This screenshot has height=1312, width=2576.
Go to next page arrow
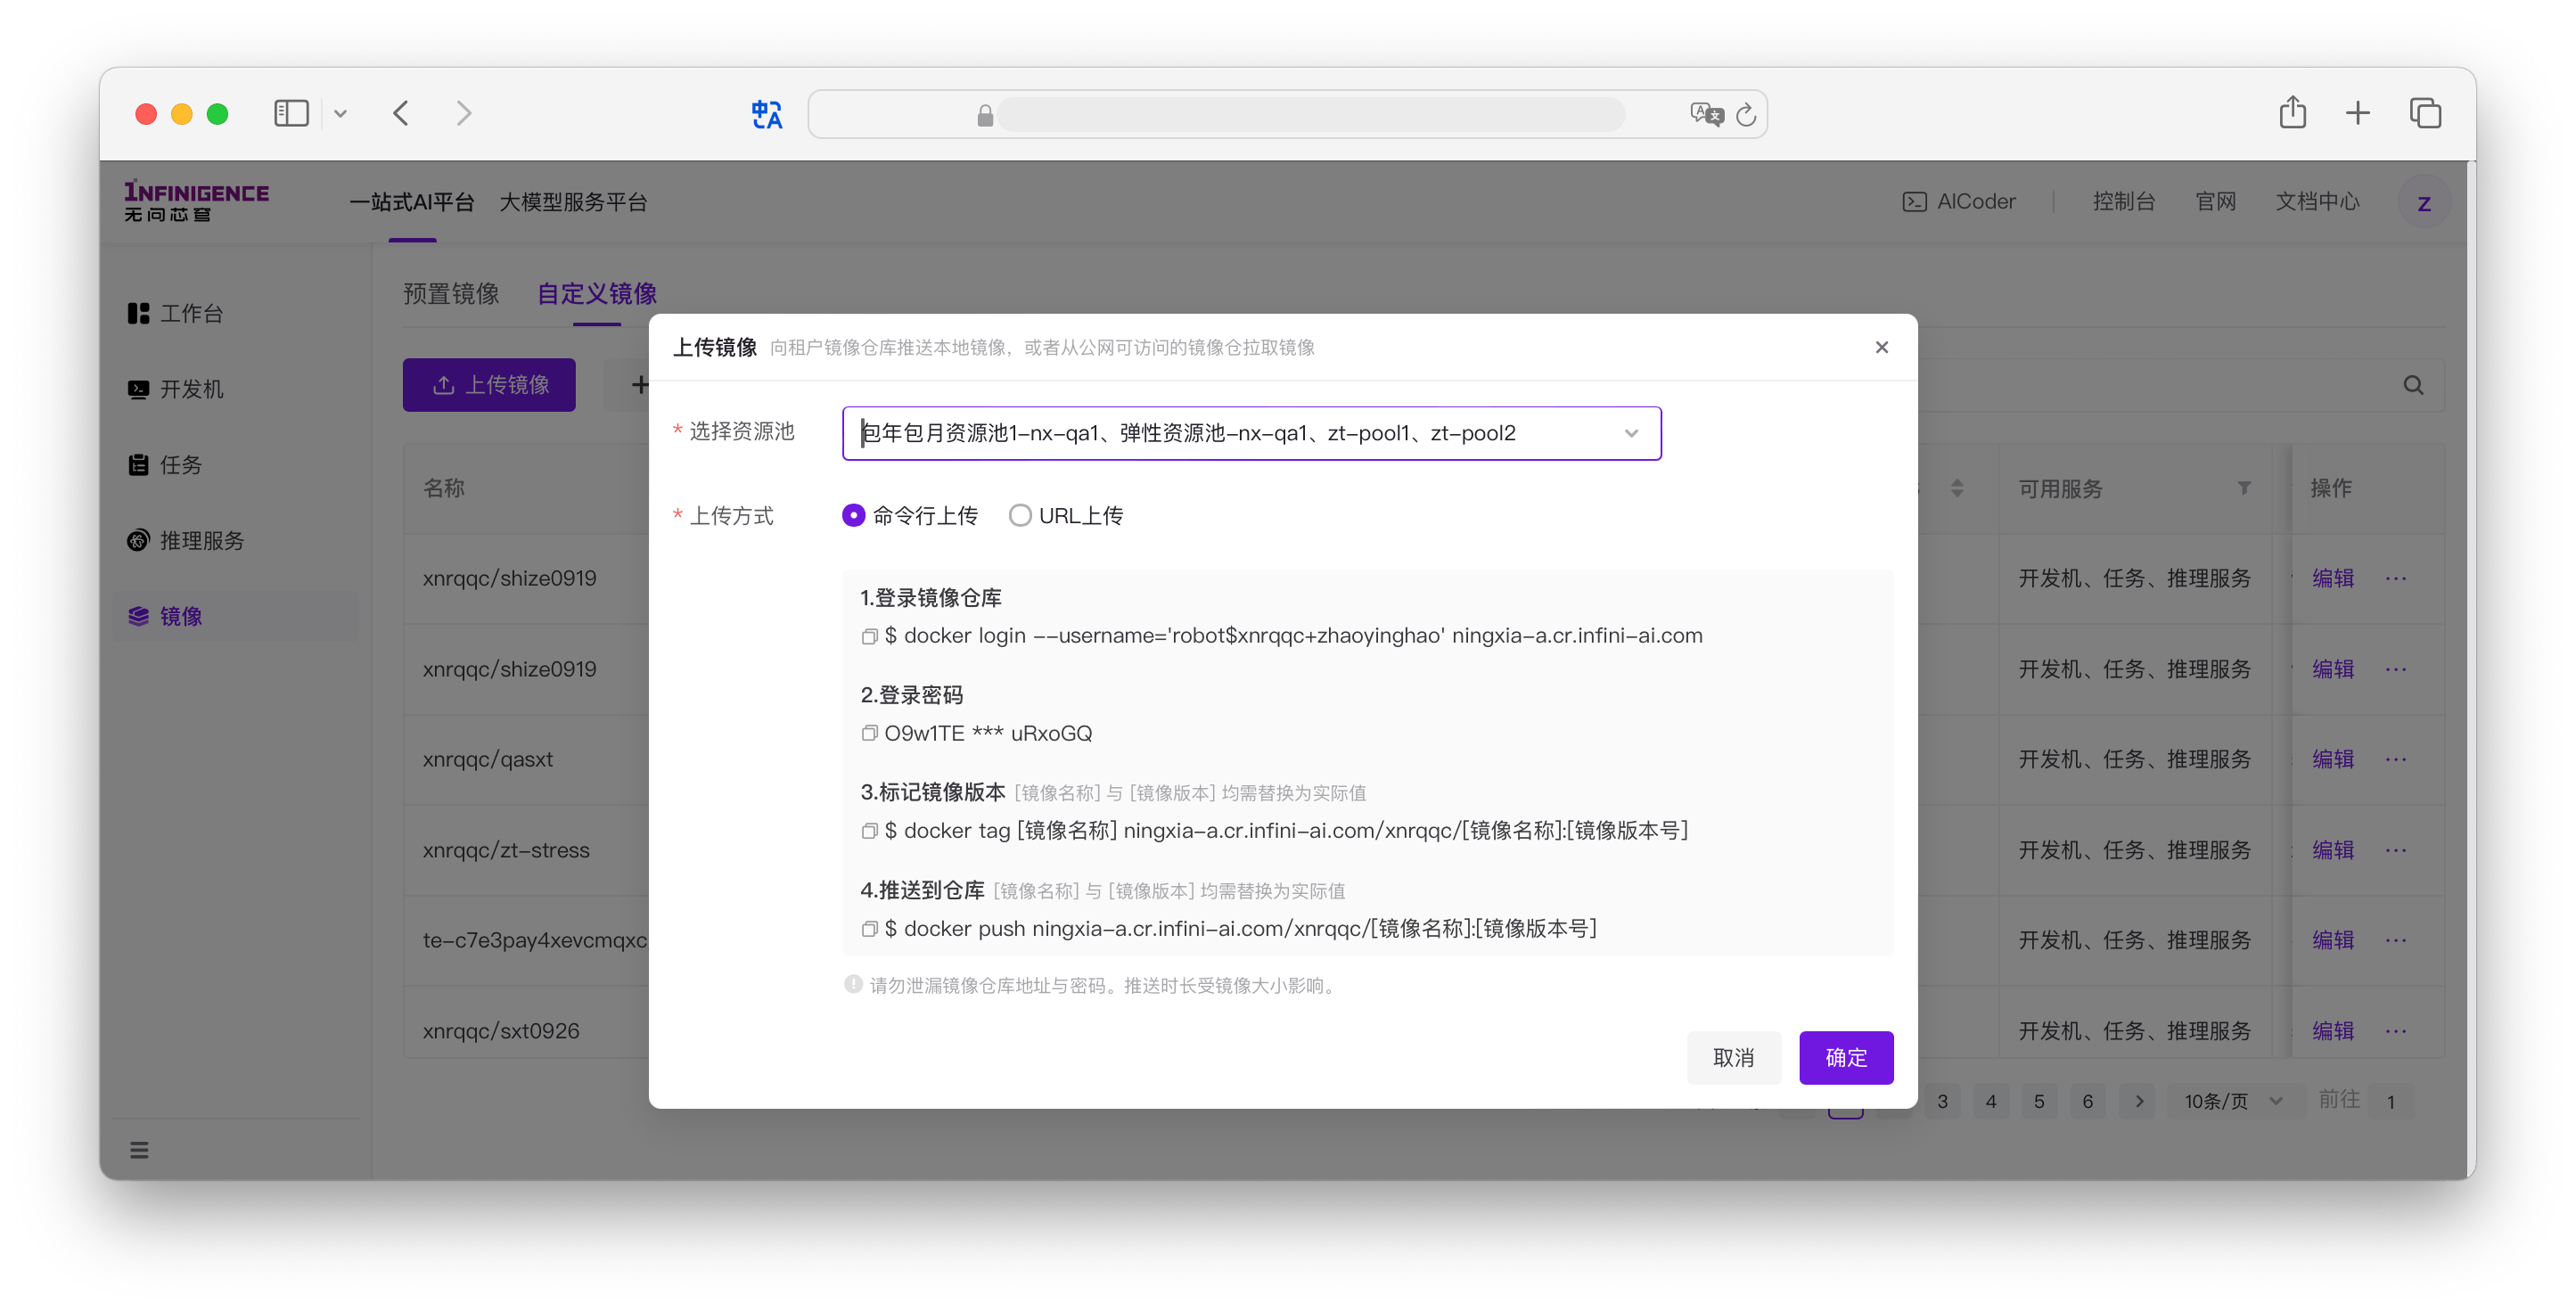(x=2139, y=1101)
